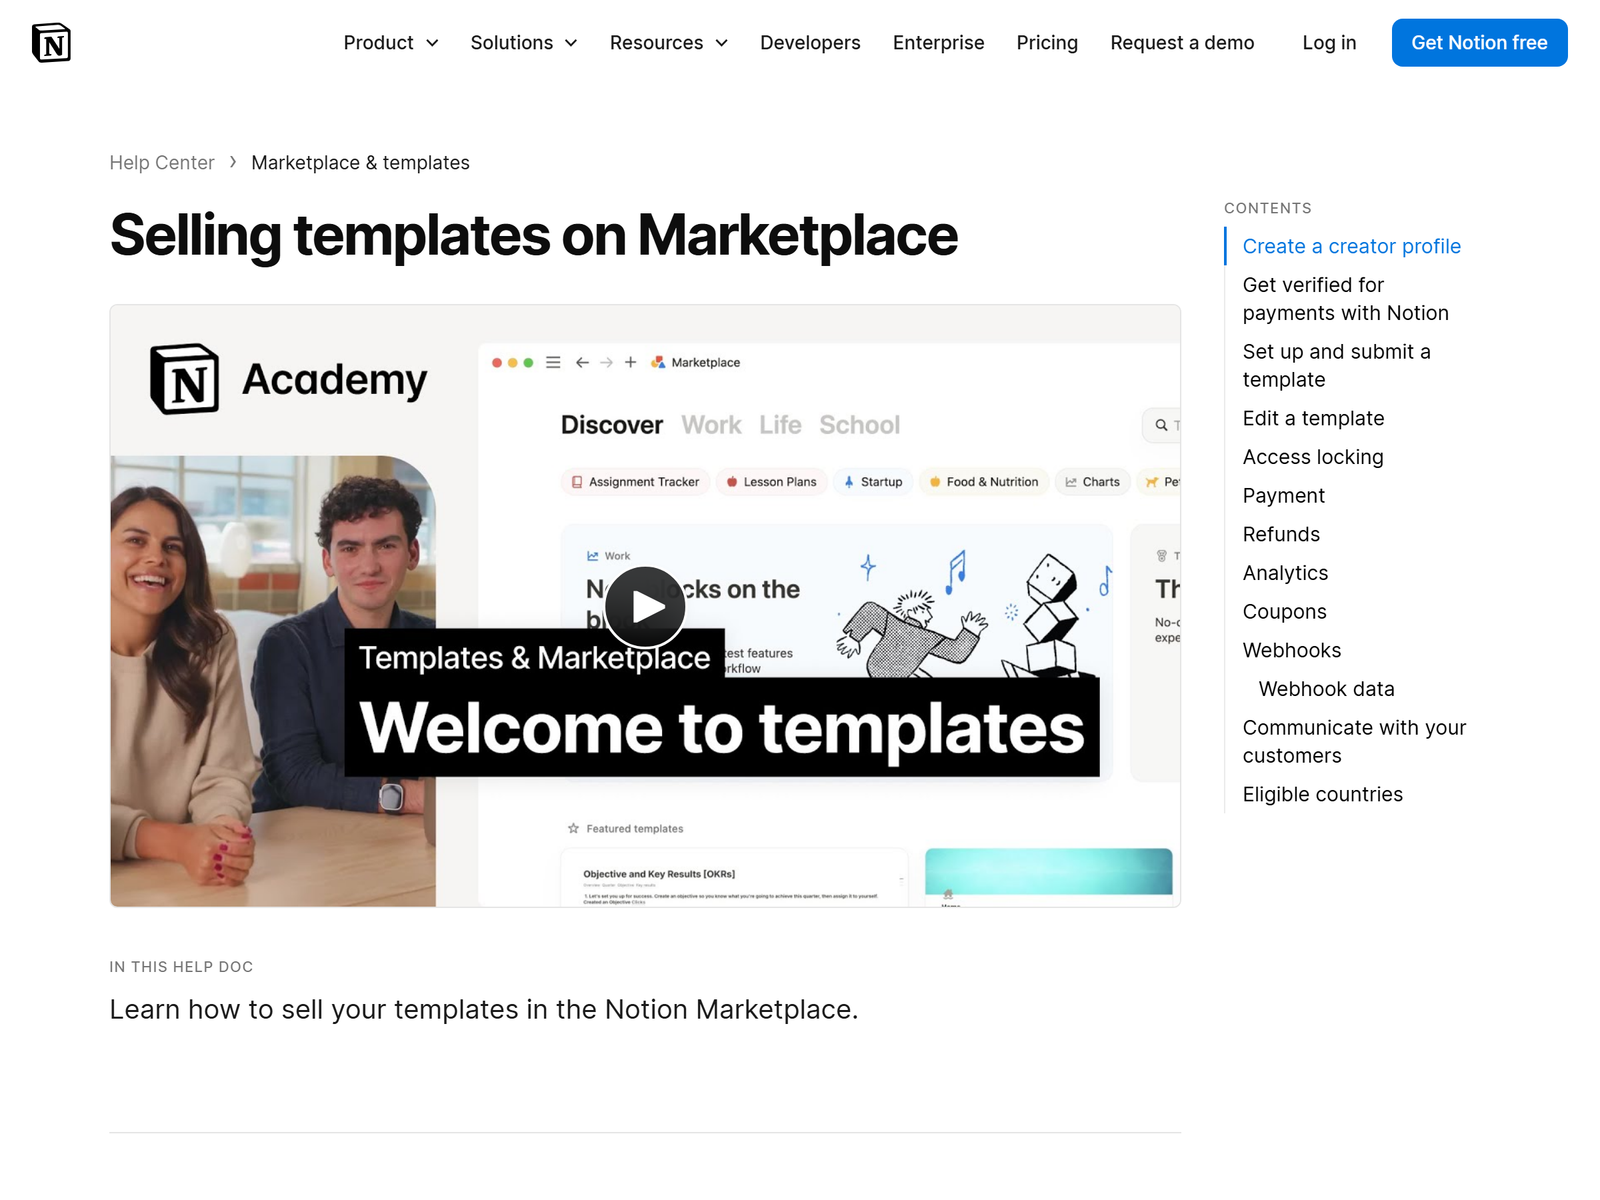The width and height of the screenshot is (1600, 1200).
Task: Open Marketplace & templates breadcrumb
Action: pos(360,163)
